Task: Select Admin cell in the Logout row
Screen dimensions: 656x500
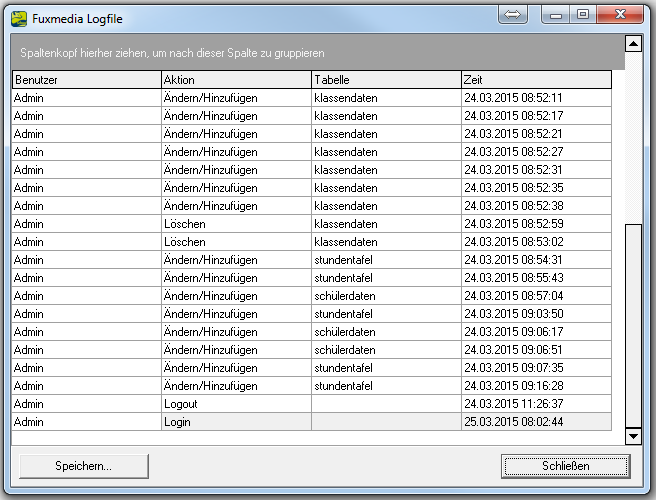Action: [x=87, y=403]
